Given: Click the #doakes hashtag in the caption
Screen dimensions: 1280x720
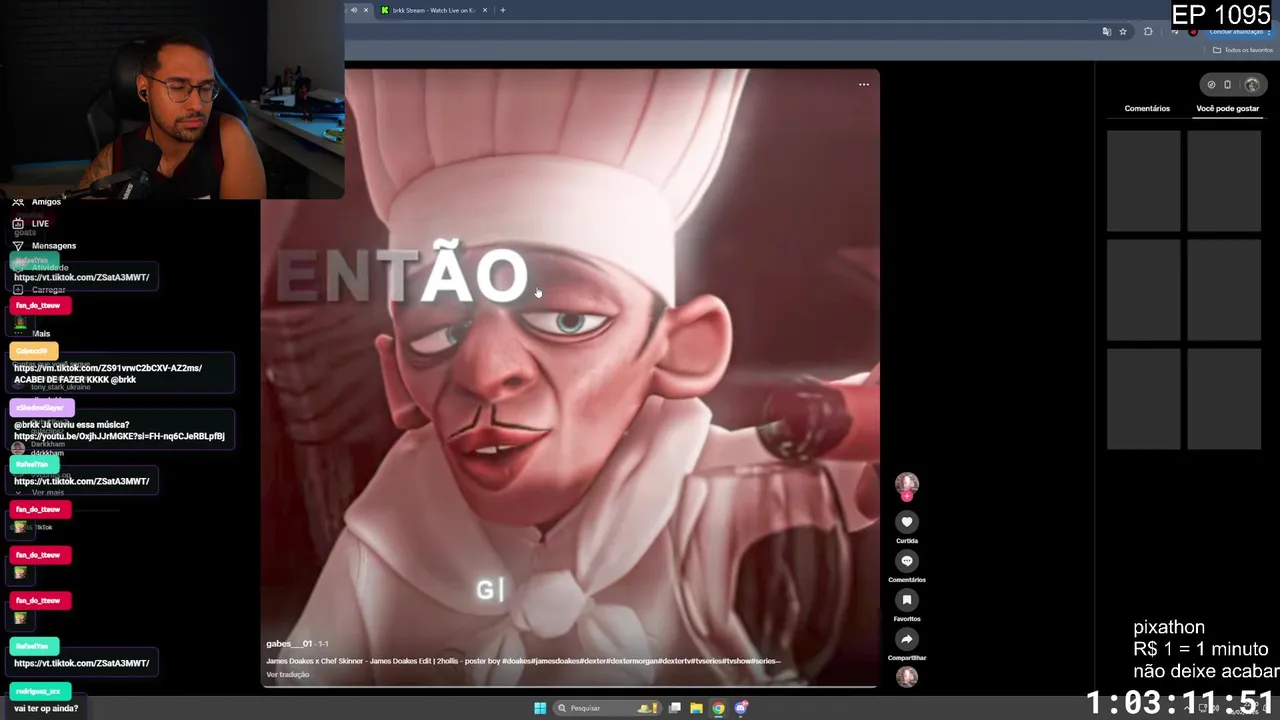Looking at the screenshot, I should (517, 661).
